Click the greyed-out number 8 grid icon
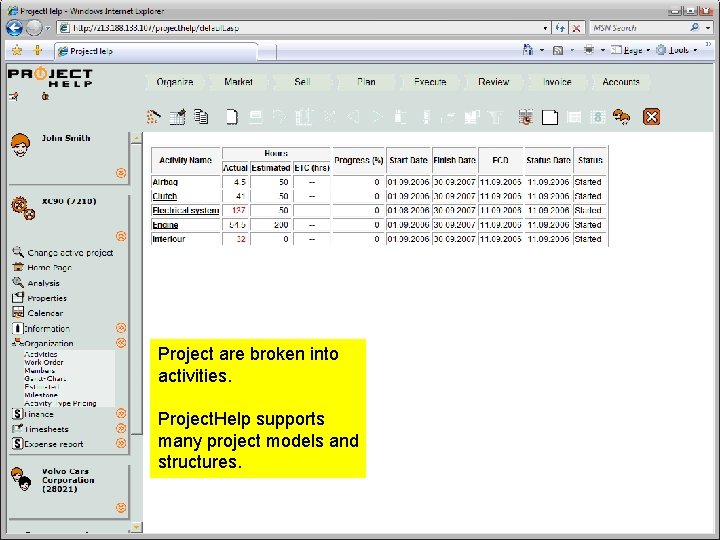Image resolution: width=720 pixels, height=540 pixels. coord(597,118)
